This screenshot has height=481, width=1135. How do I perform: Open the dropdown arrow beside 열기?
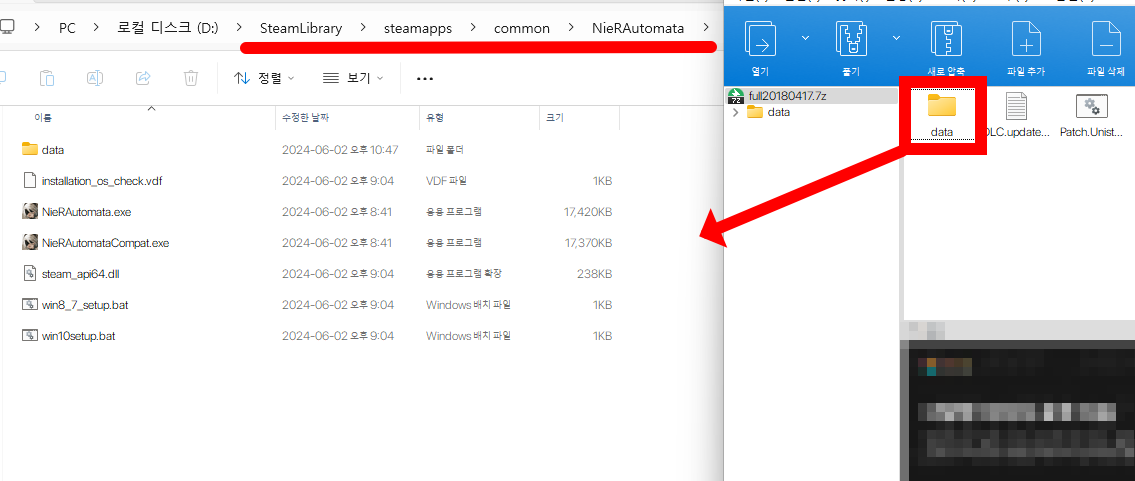805,38
